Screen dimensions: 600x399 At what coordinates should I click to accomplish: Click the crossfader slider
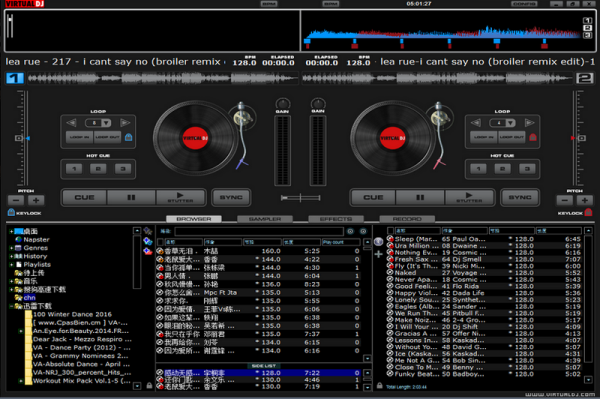tap(300, 198)
